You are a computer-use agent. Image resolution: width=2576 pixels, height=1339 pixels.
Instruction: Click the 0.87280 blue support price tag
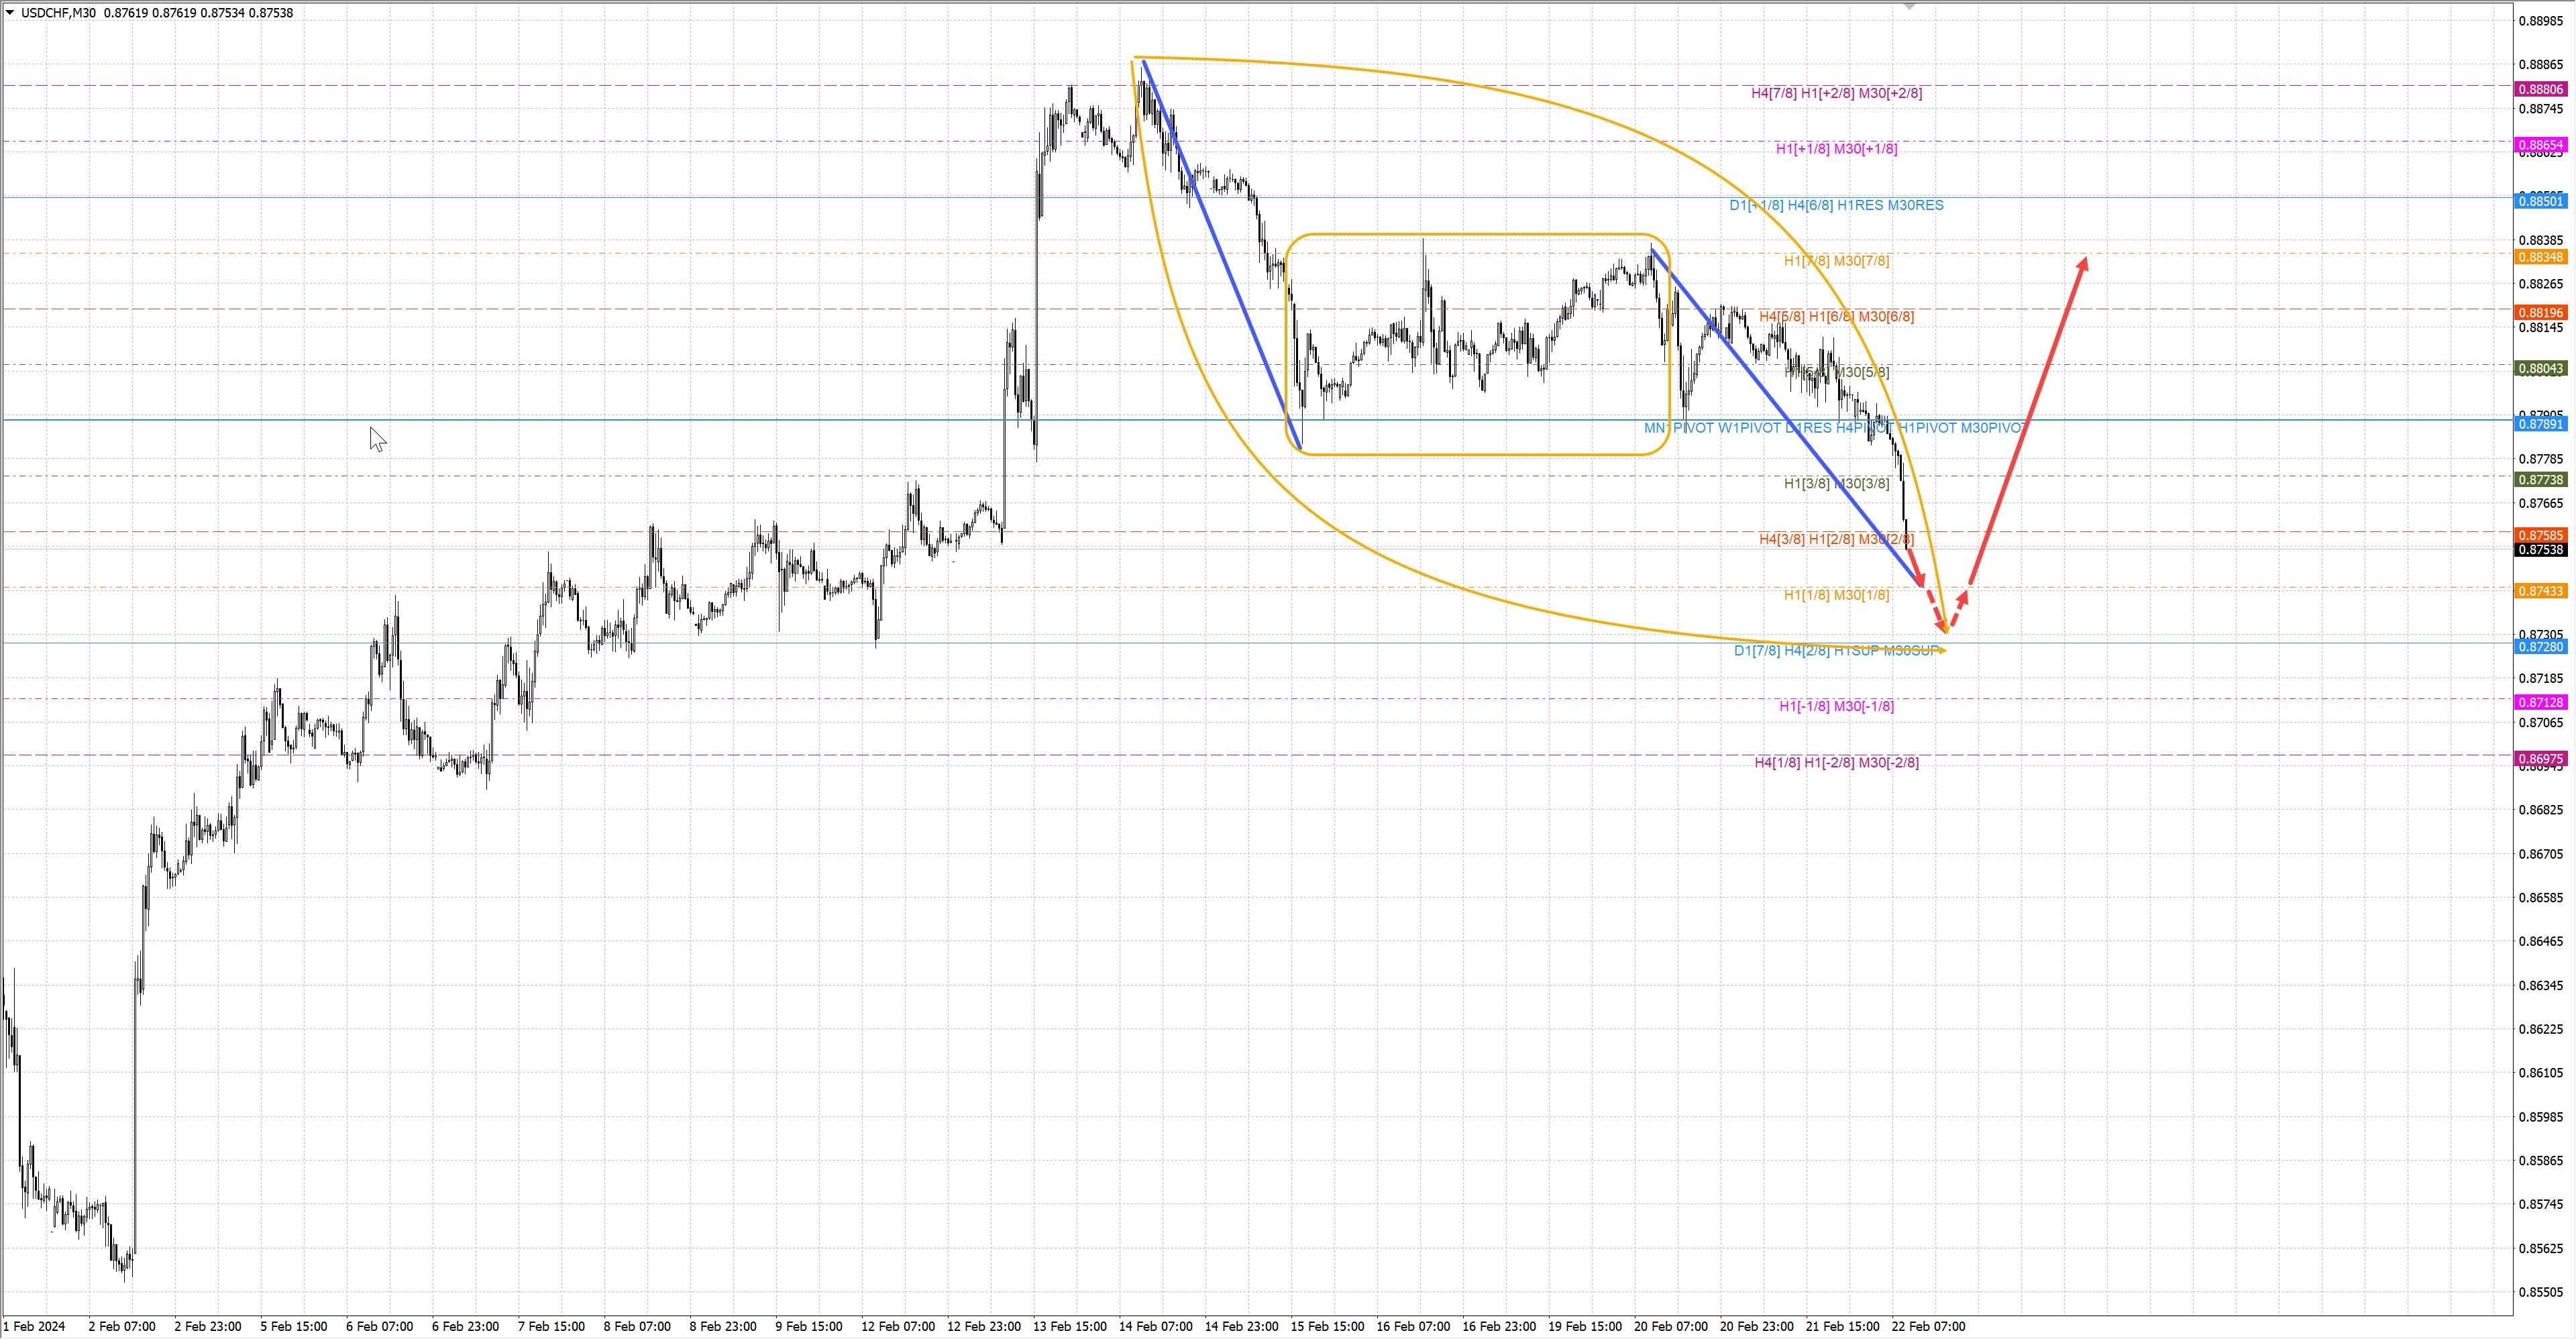(2540, 647)
